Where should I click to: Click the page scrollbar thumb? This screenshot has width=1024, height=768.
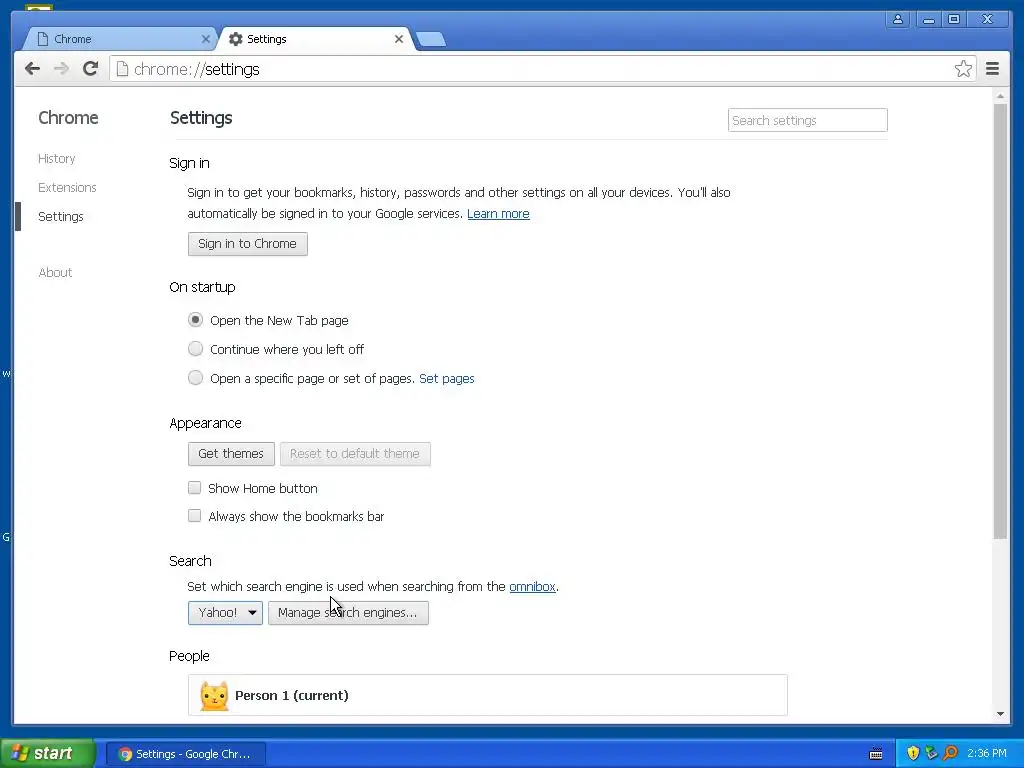point(1000,320)
